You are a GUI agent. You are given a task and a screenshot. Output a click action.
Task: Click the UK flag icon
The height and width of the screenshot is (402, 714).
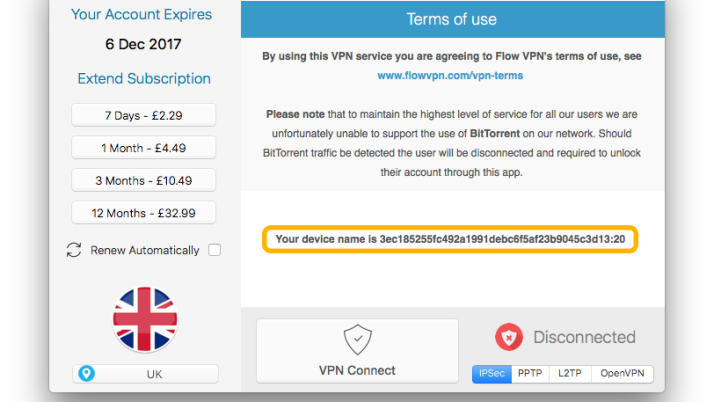pos(145,320)
